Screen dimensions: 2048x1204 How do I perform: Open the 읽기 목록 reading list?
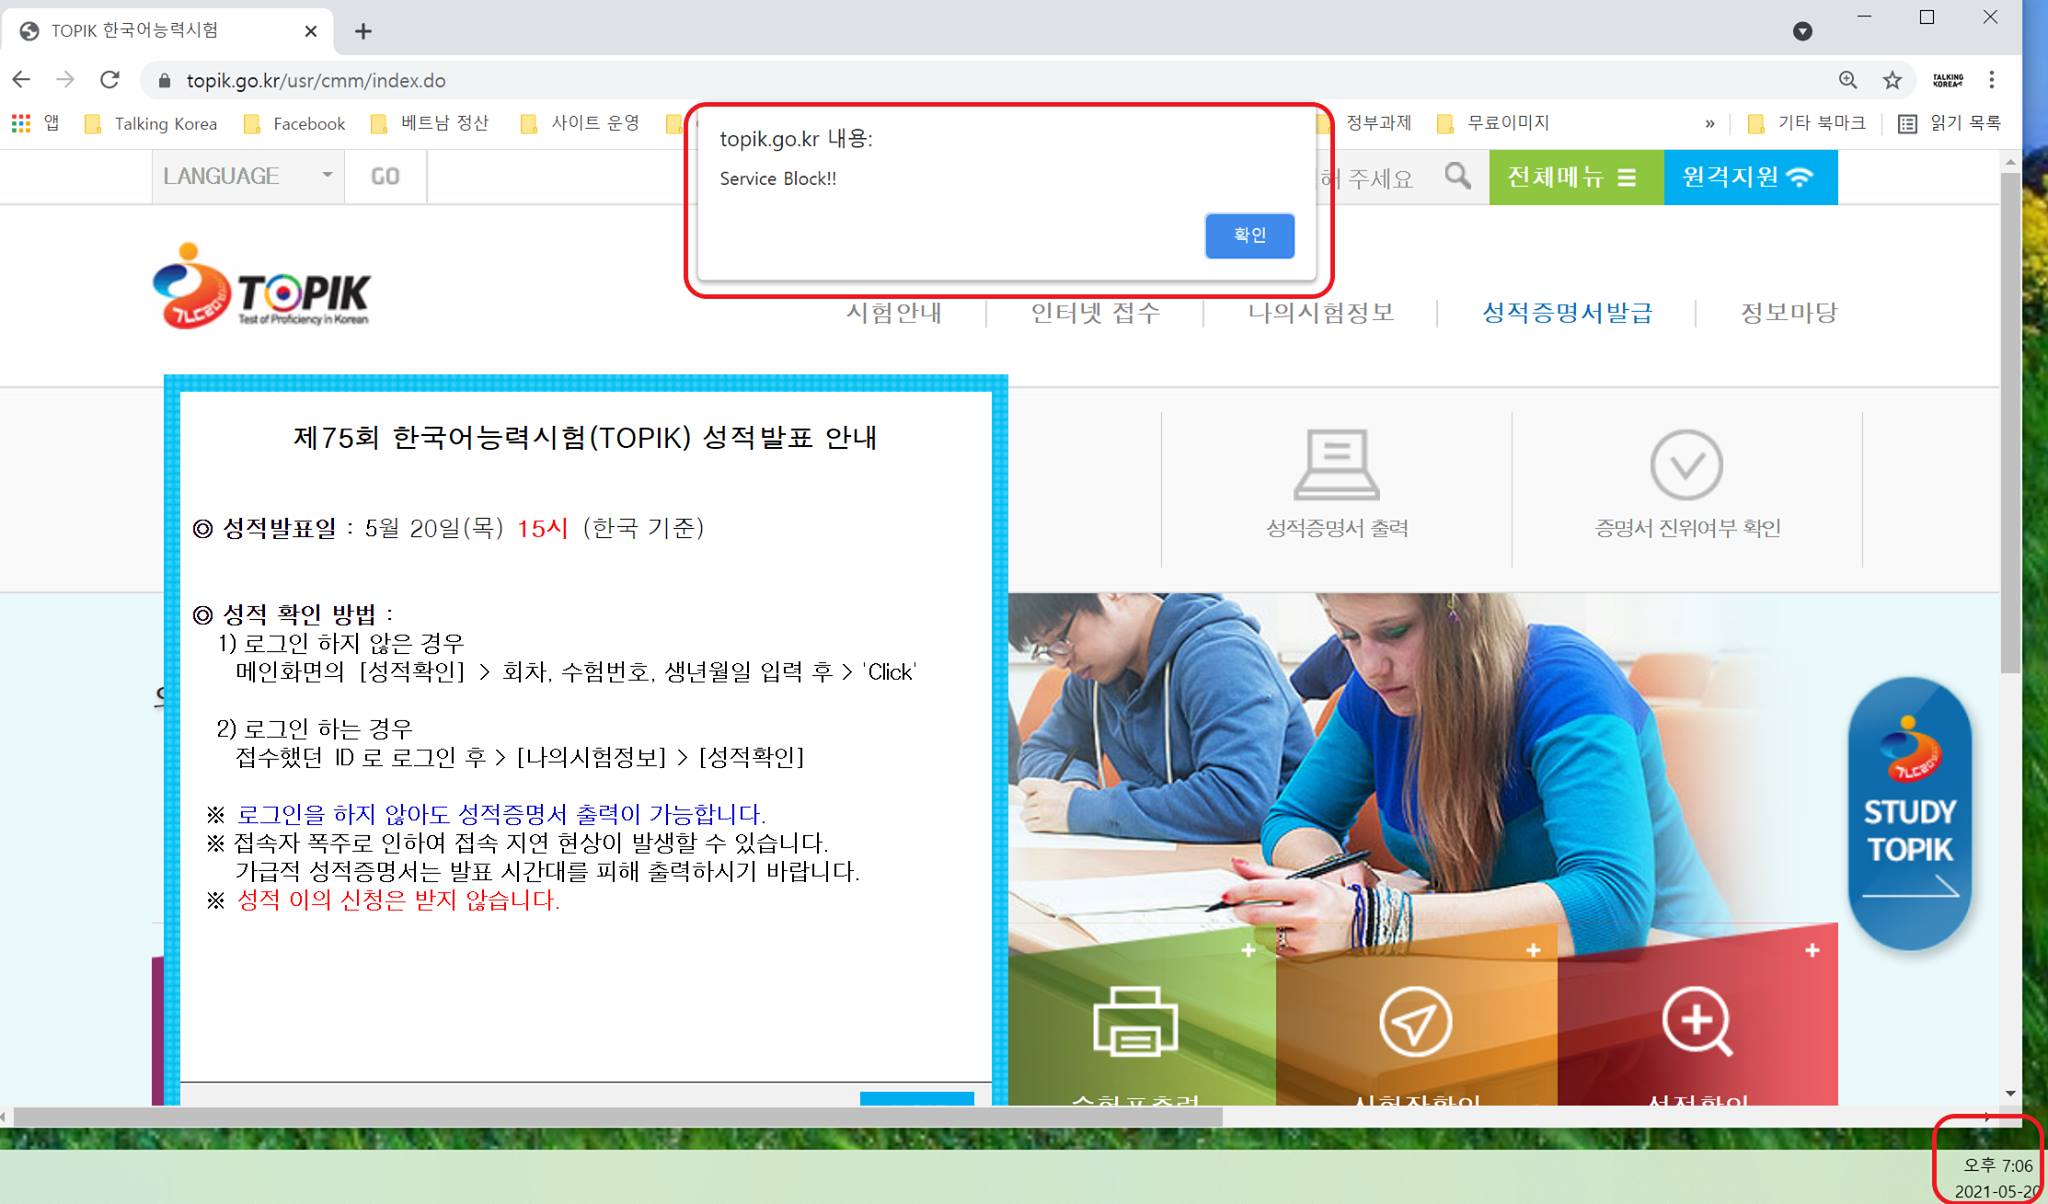[1949, 123]
